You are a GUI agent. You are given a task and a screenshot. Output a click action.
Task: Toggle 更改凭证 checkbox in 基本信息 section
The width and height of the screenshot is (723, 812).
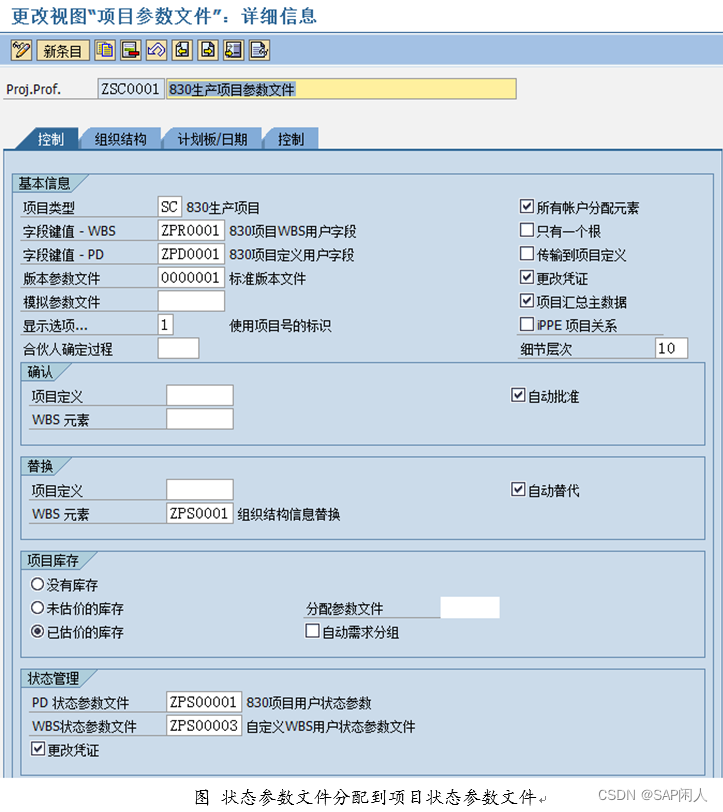[527, 277]
